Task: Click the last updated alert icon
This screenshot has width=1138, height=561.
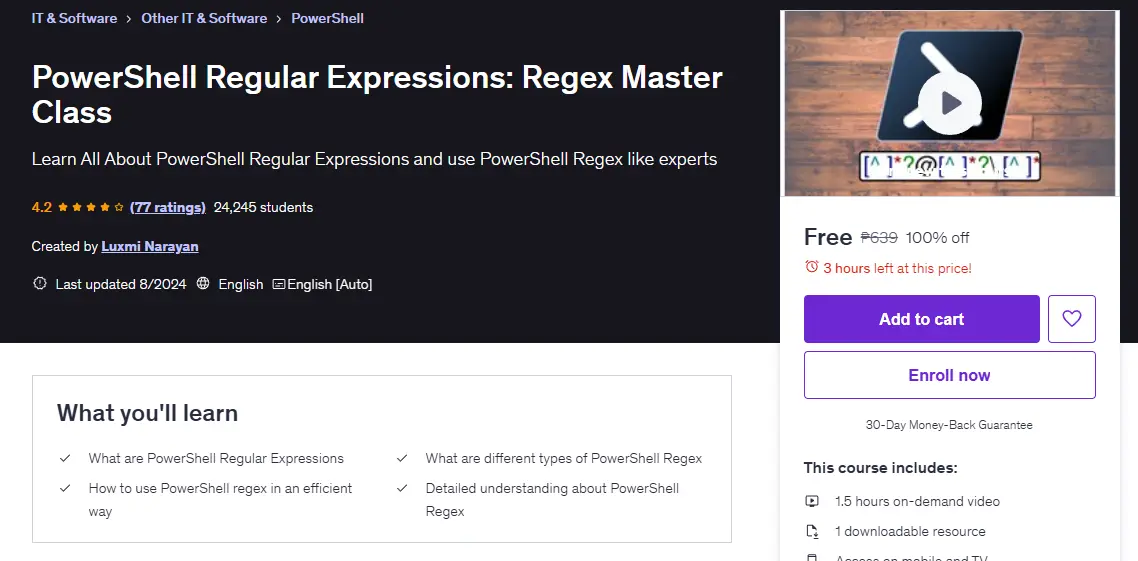Action: click(x=40, y=284)
